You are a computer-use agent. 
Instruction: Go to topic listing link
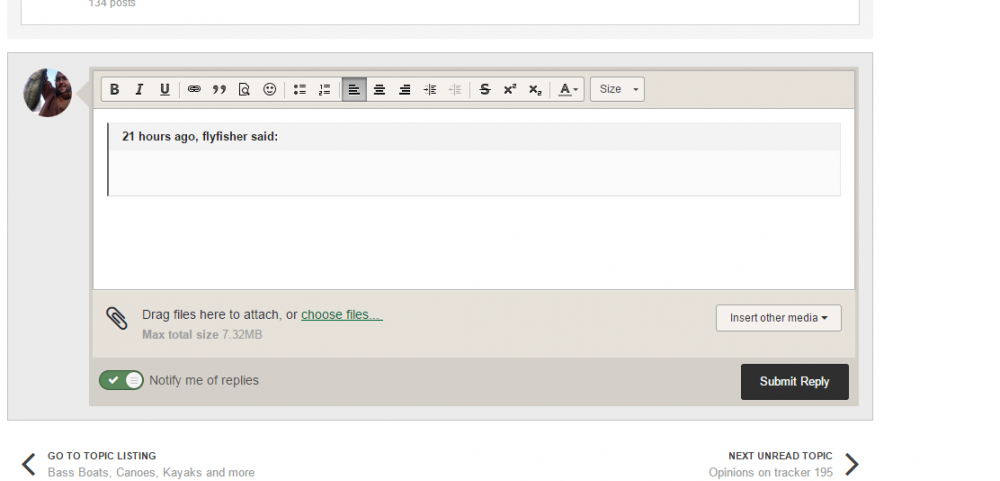102,455
